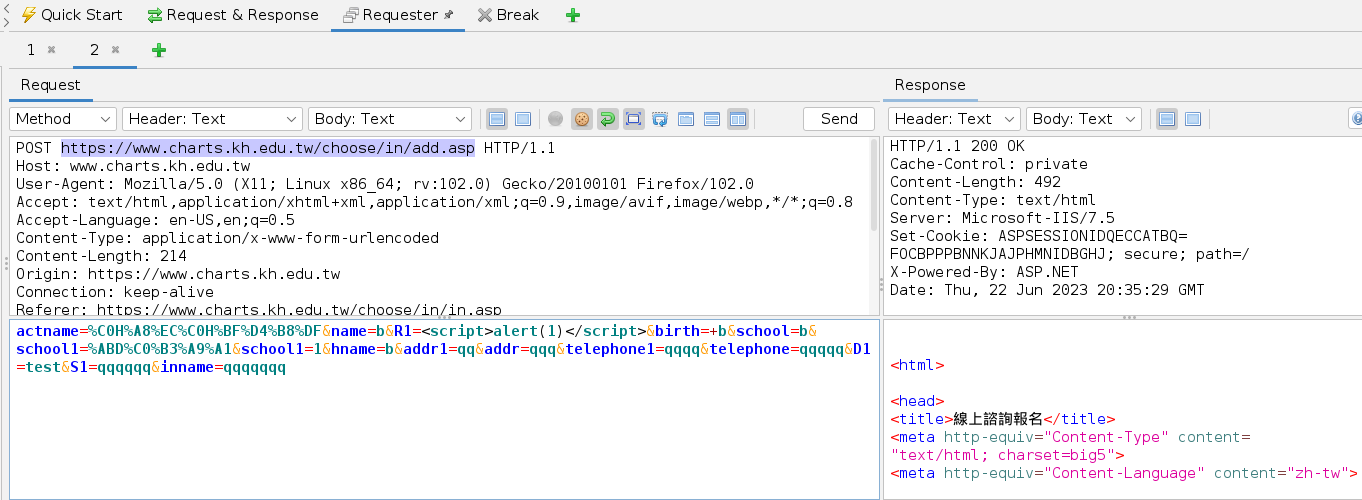Image resolution: width=1362 pixels, height=500 pixels.
Task: Click the X-Powered-By: ASP.NET header
Action: [984, 272]
